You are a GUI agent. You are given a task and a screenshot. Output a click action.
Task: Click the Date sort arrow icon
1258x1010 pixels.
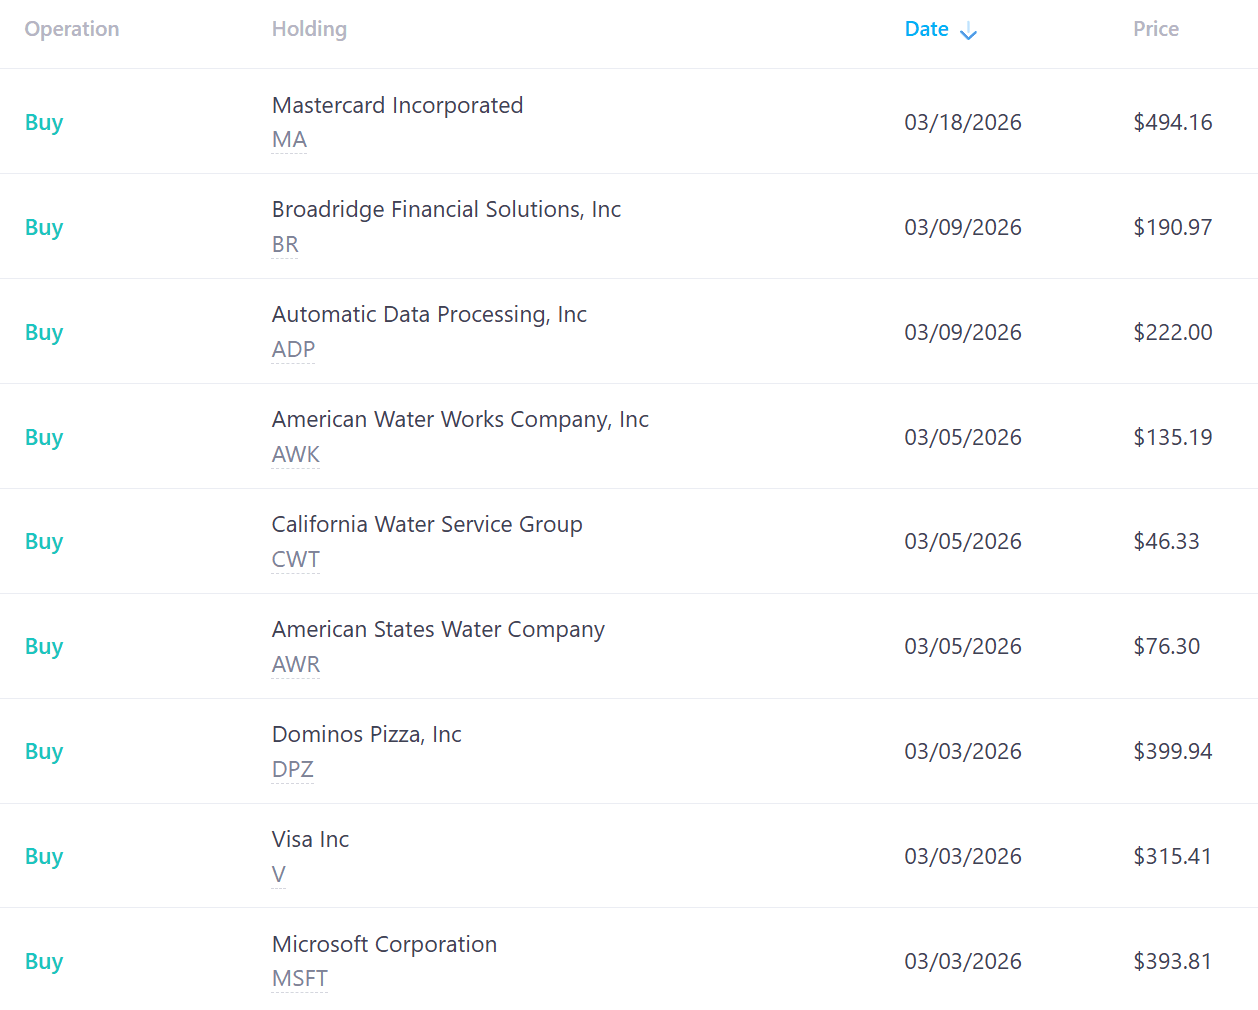(x=968, y=32)
